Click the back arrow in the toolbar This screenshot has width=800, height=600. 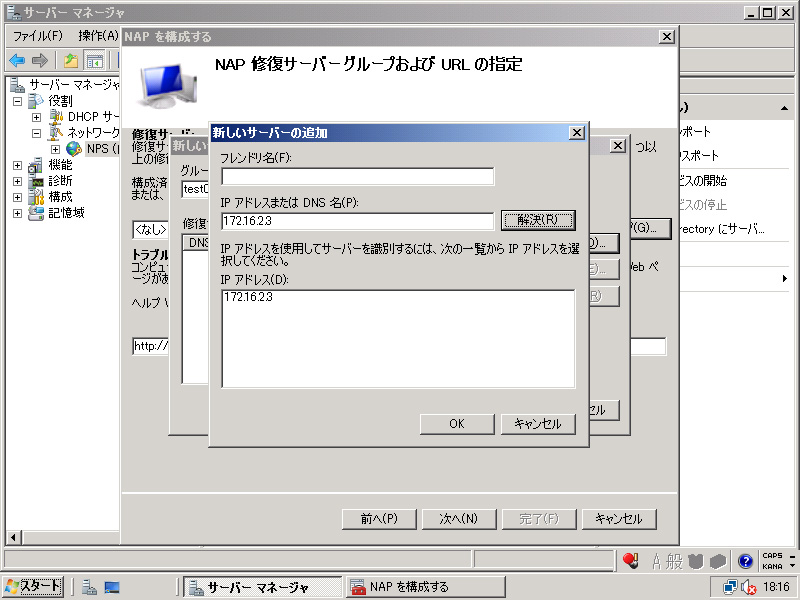click(17, 60)
